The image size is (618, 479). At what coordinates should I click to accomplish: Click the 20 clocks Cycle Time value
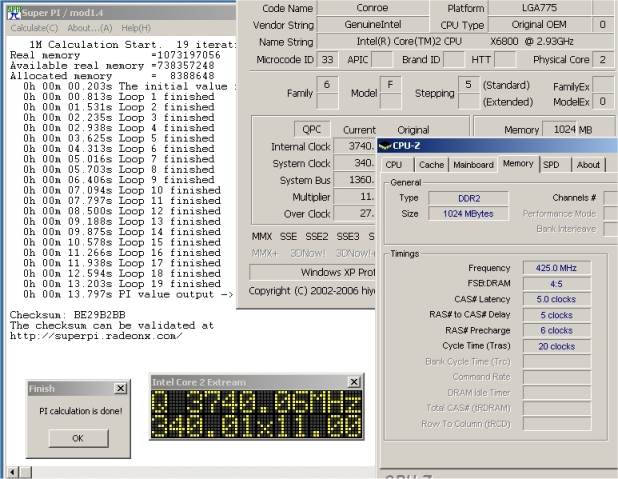[557, 346]
